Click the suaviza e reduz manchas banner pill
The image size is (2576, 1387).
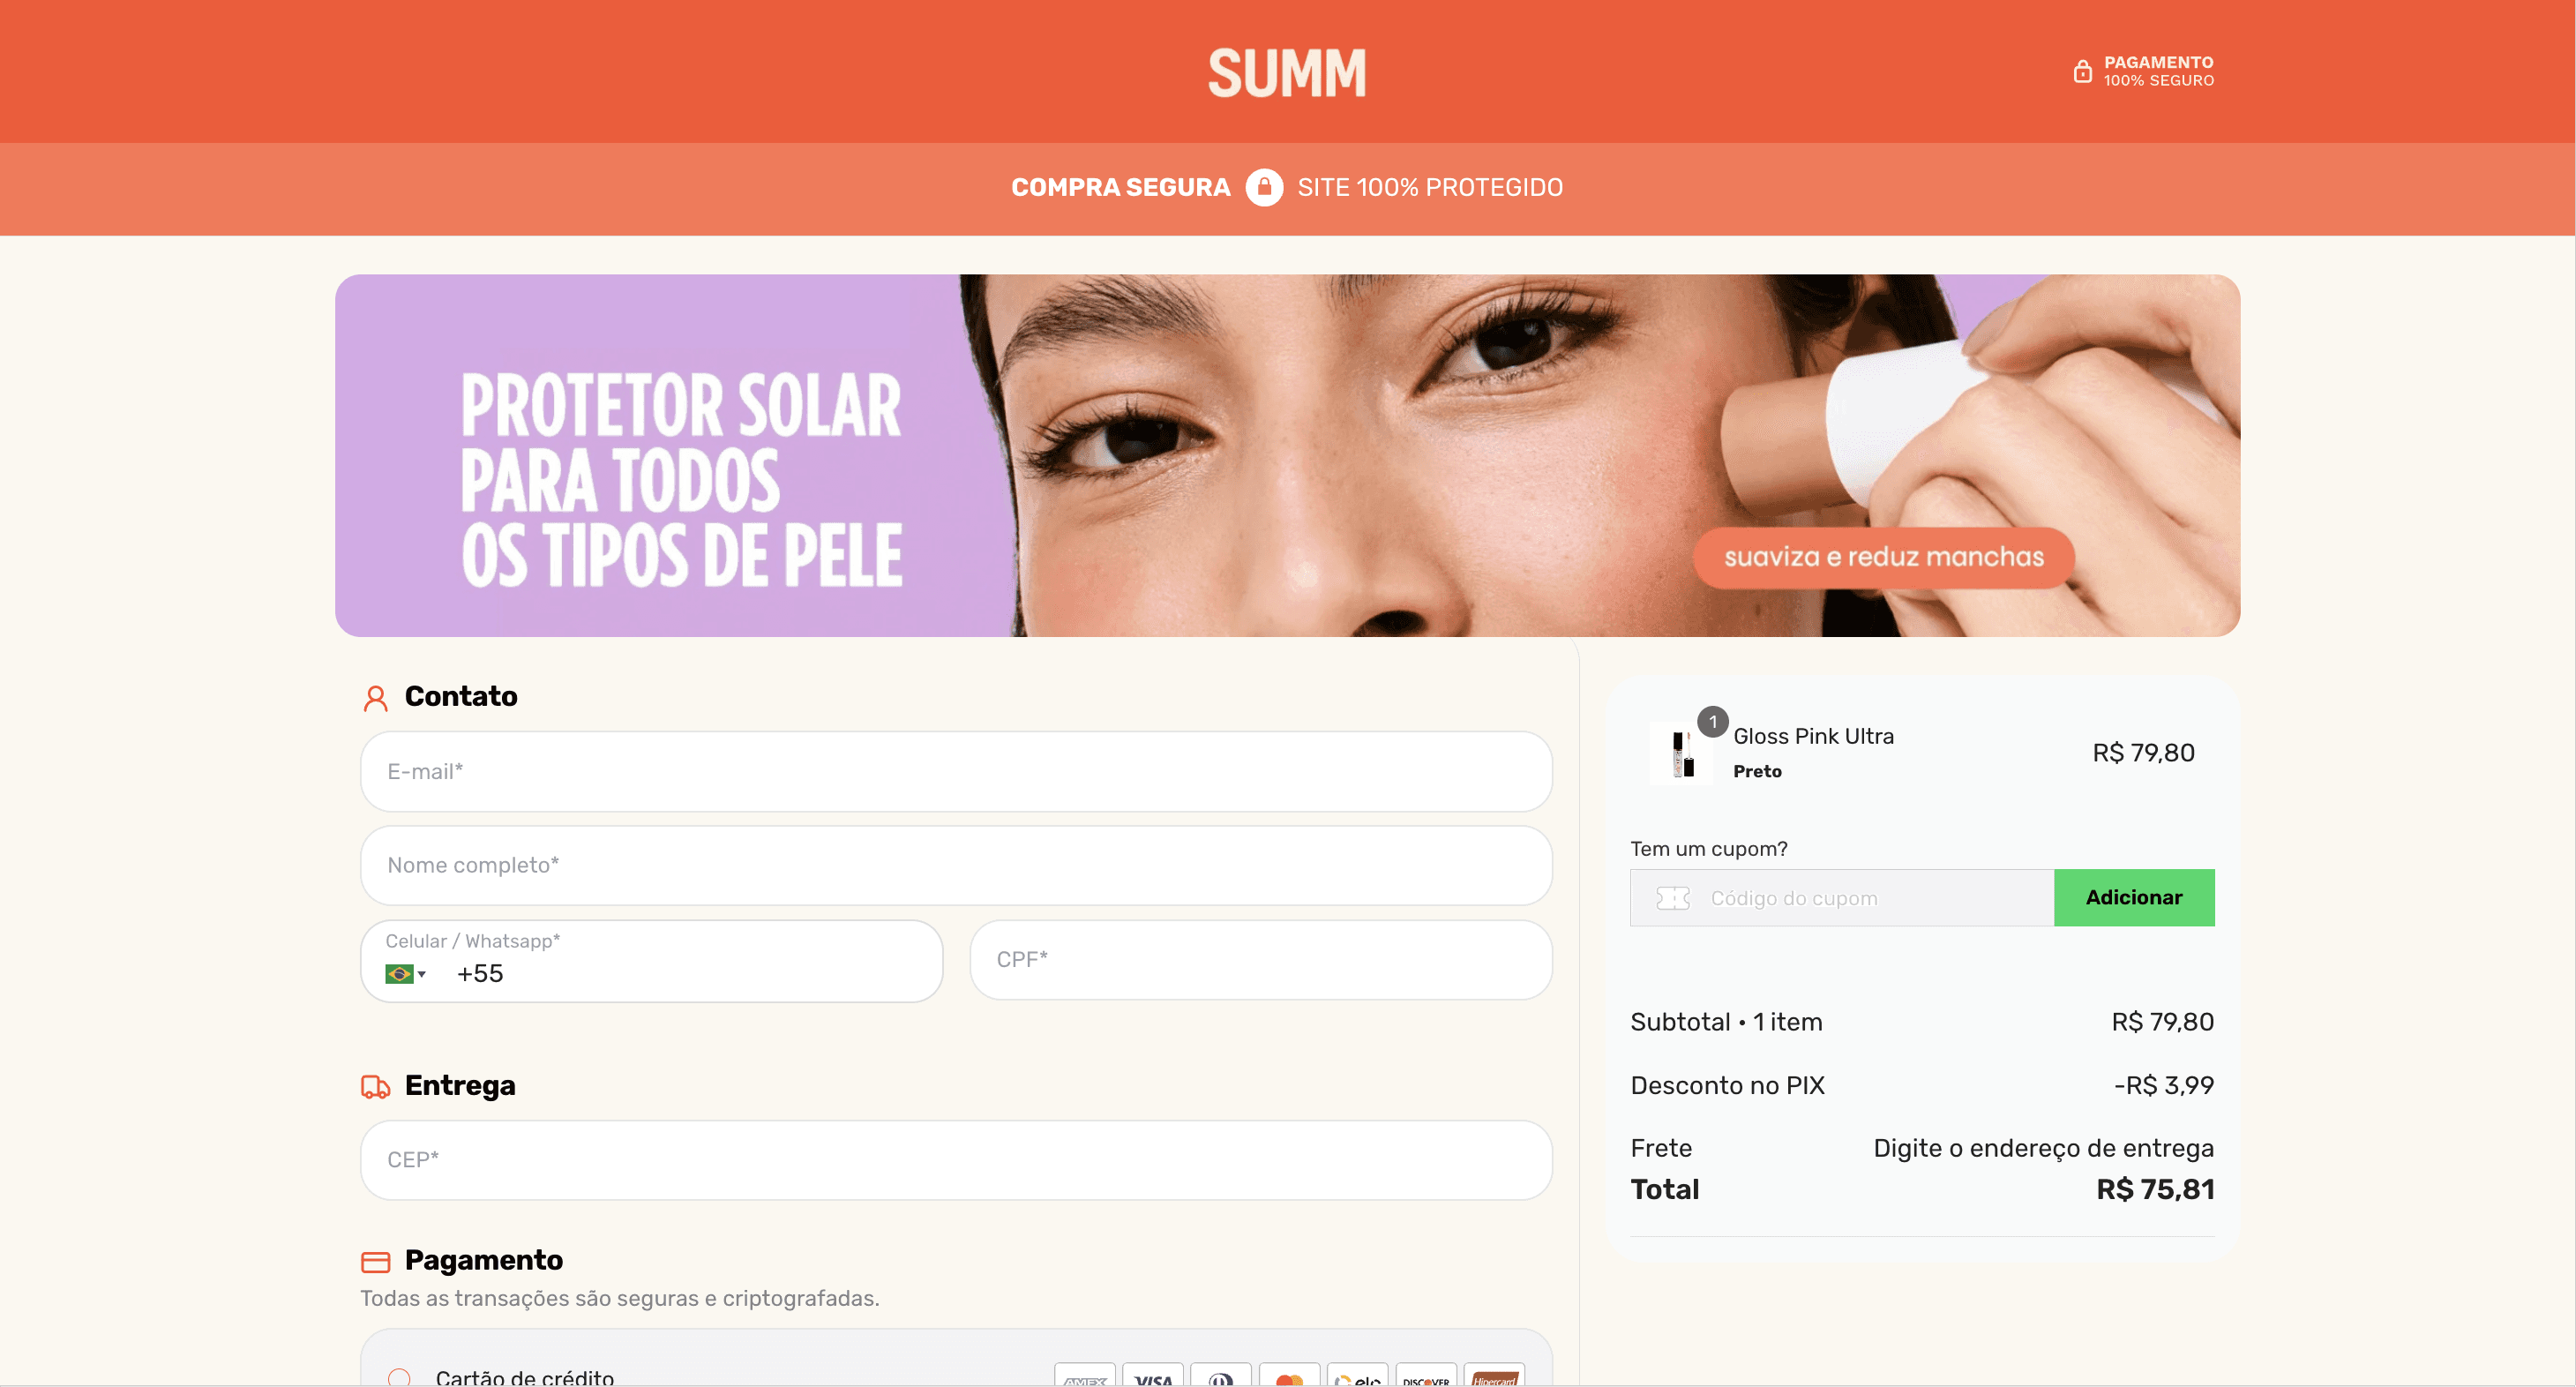tap(1883, 557)
